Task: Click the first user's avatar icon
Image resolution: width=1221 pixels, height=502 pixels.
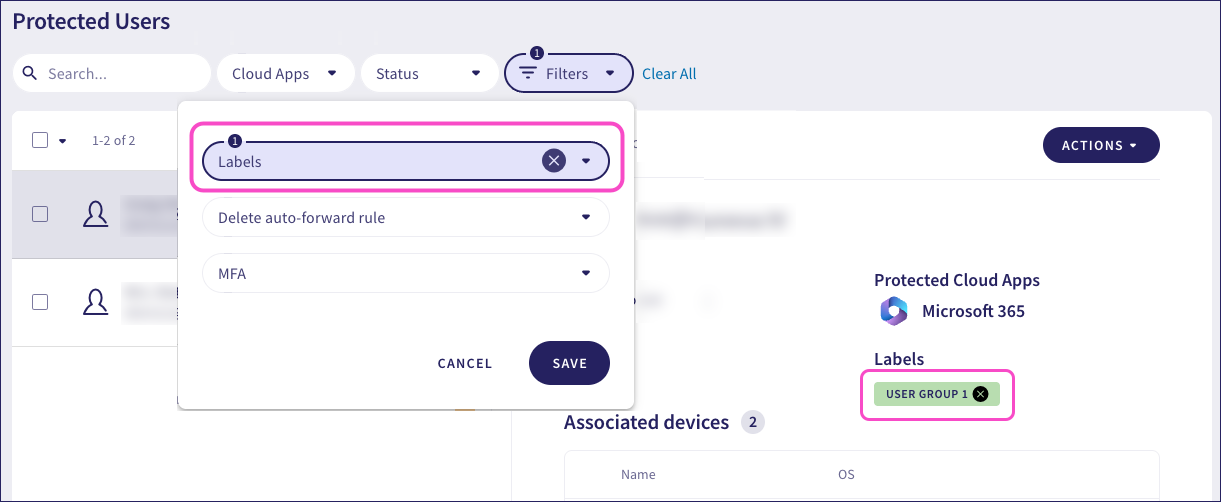Action: [95, 214]
